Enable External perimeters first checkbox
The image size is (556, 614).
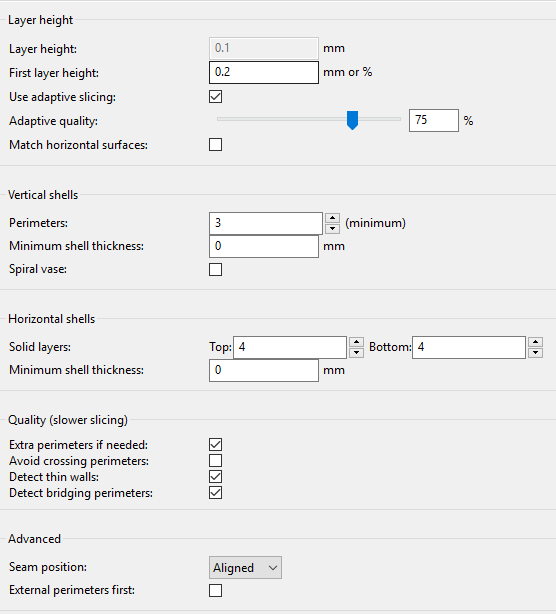215,590
